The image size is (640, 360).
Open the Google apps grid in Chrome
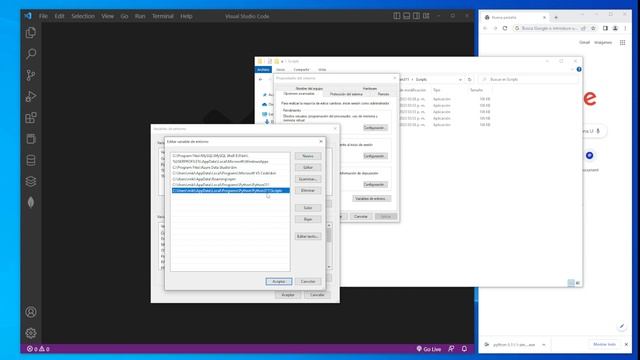pyautogui.click(x=622, y=42)
